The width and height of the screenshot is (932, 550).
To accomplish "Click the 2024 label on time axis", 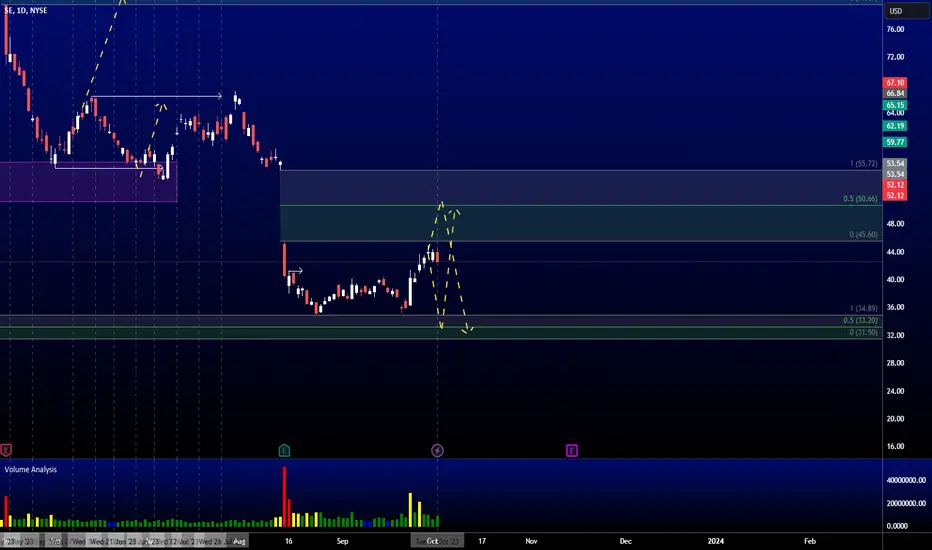I will click(716, 541).
